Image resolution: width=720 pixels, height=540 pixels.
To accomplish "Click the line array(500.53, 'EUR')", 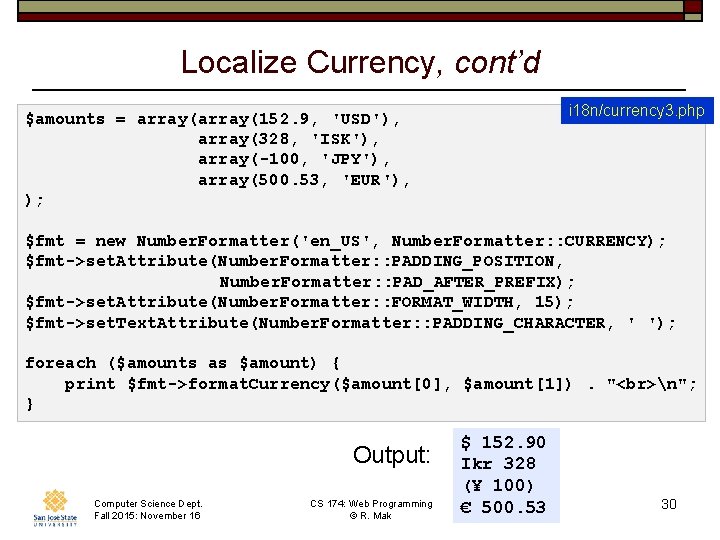I will [x=304, y=180].
